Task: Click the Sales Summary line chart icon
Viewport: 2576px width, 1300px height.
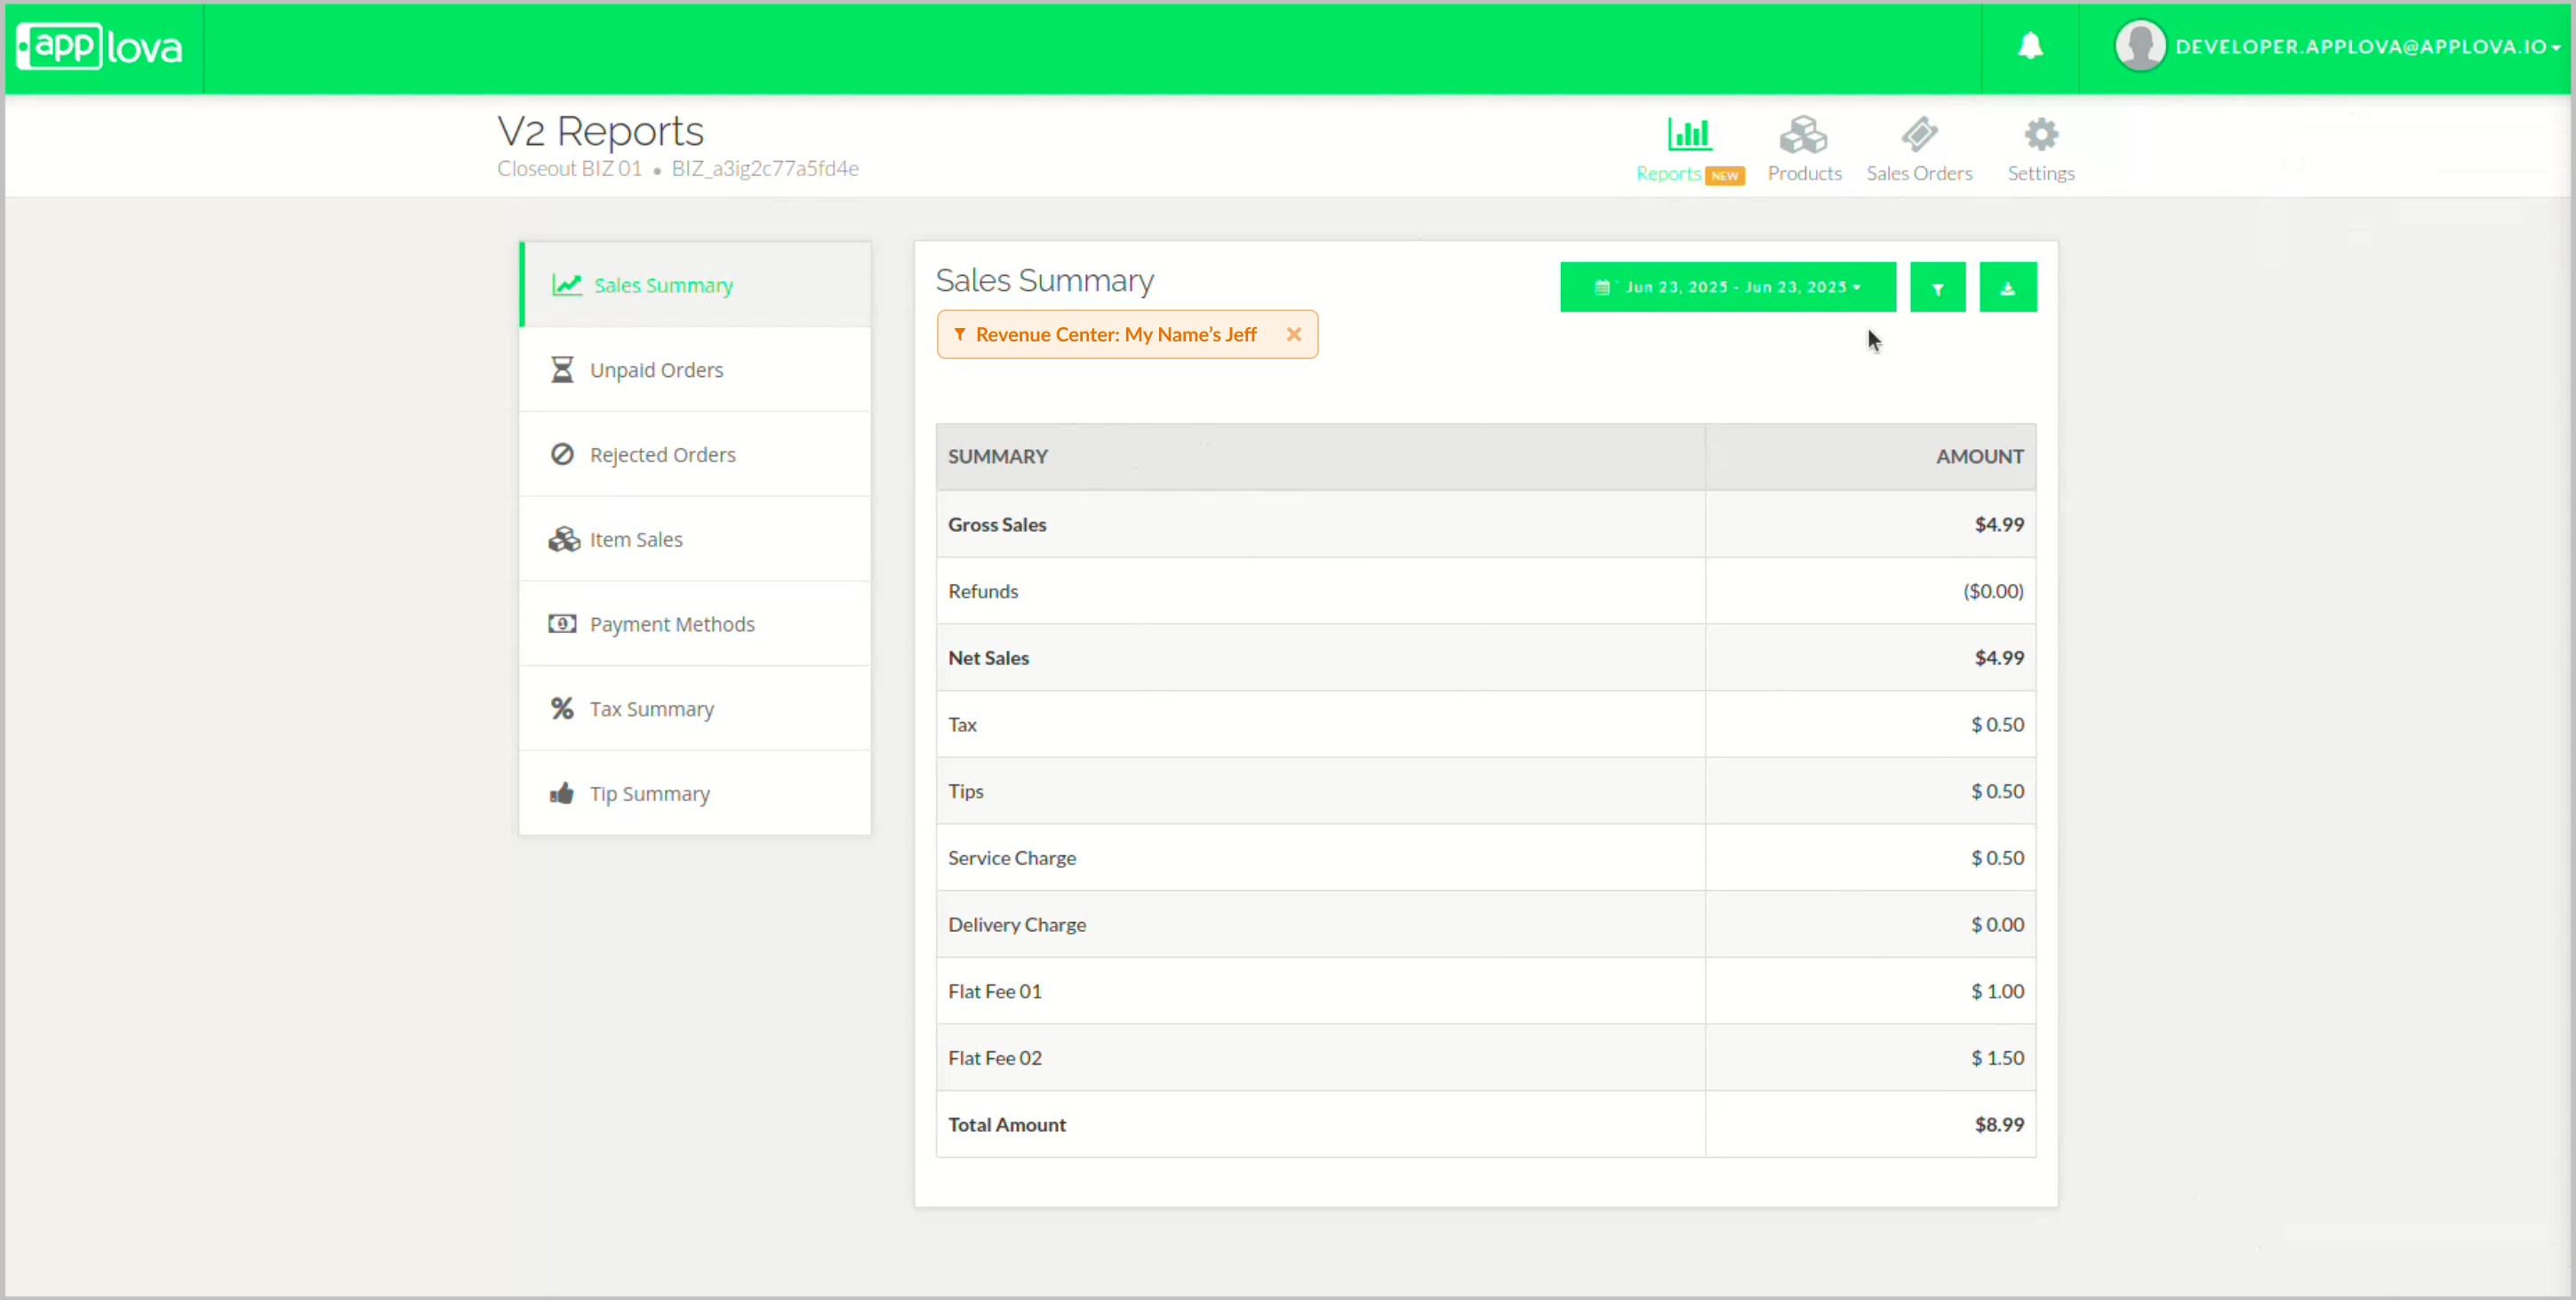Action: [x=567, y=285]
